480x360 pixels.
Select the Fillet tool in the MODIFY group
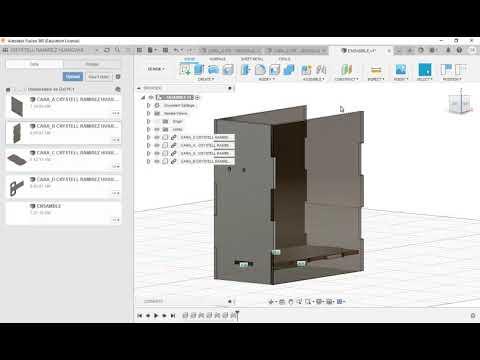click(260, 70)
